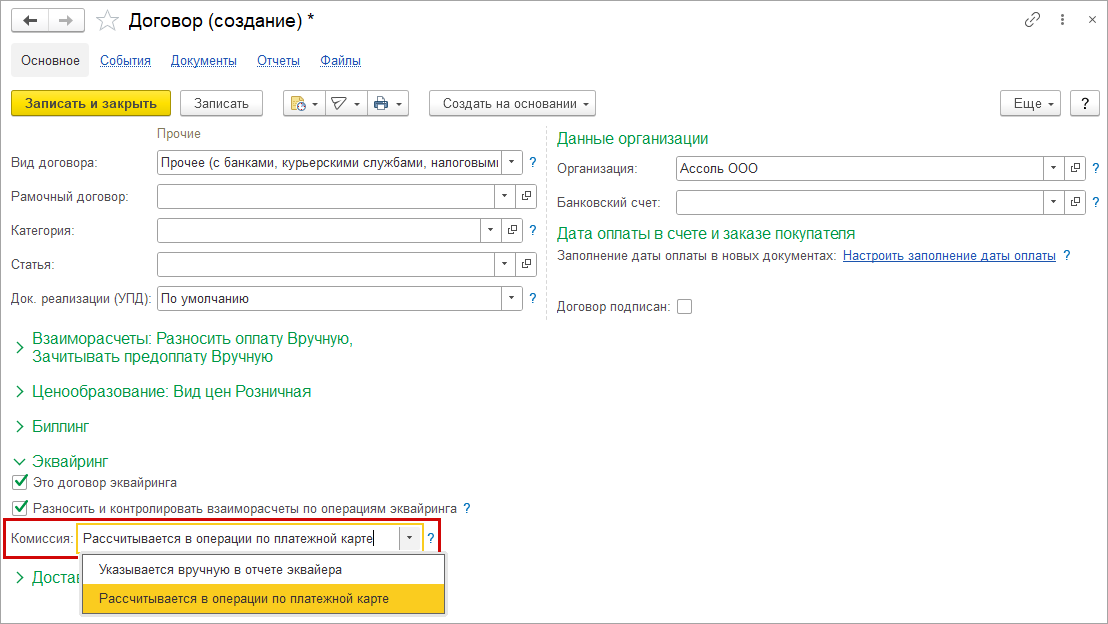This screenshot has height=624, width=1108.
Task: Expand the Ценообразование section
Action: (x=171, y=392)
